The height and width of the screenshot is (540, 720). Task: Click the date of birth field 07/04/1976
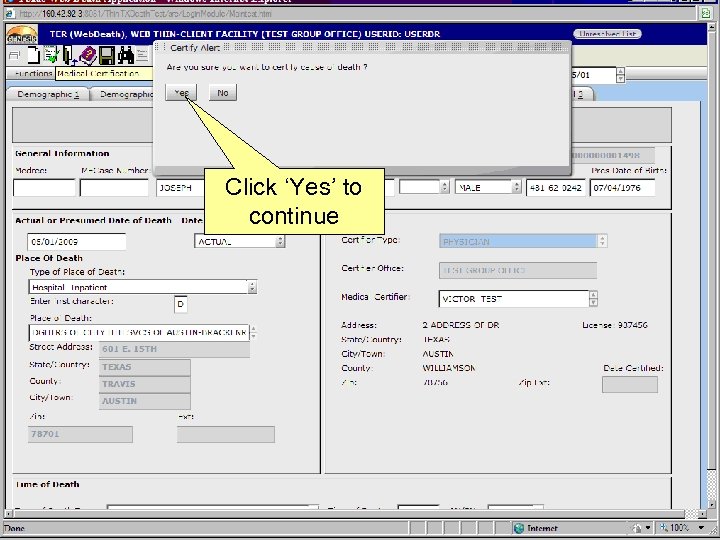click(622, 188)
